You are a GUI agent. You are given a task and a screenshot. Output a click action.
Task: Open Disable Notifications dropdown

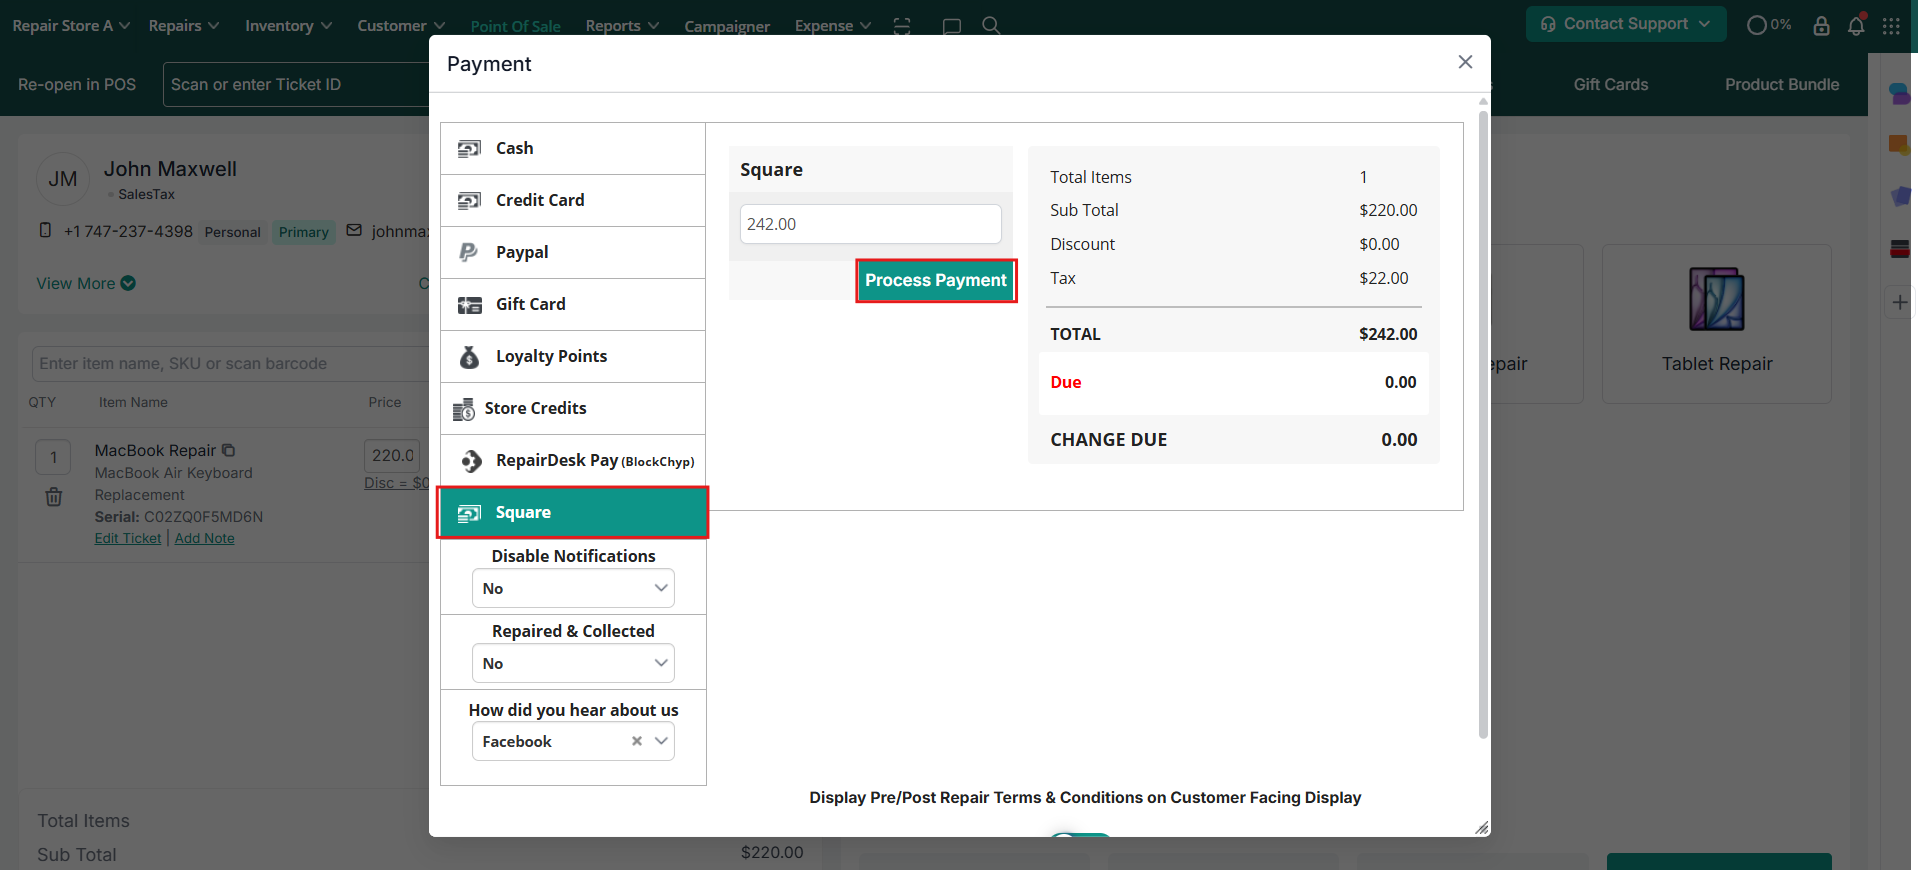pos(573,588)
